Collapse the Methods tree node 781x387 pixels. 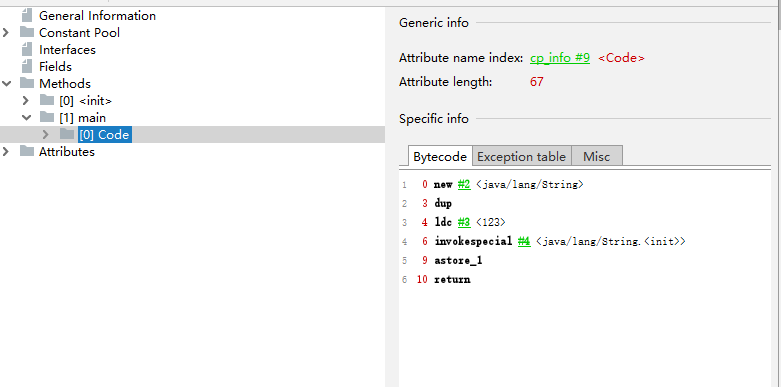6,84
